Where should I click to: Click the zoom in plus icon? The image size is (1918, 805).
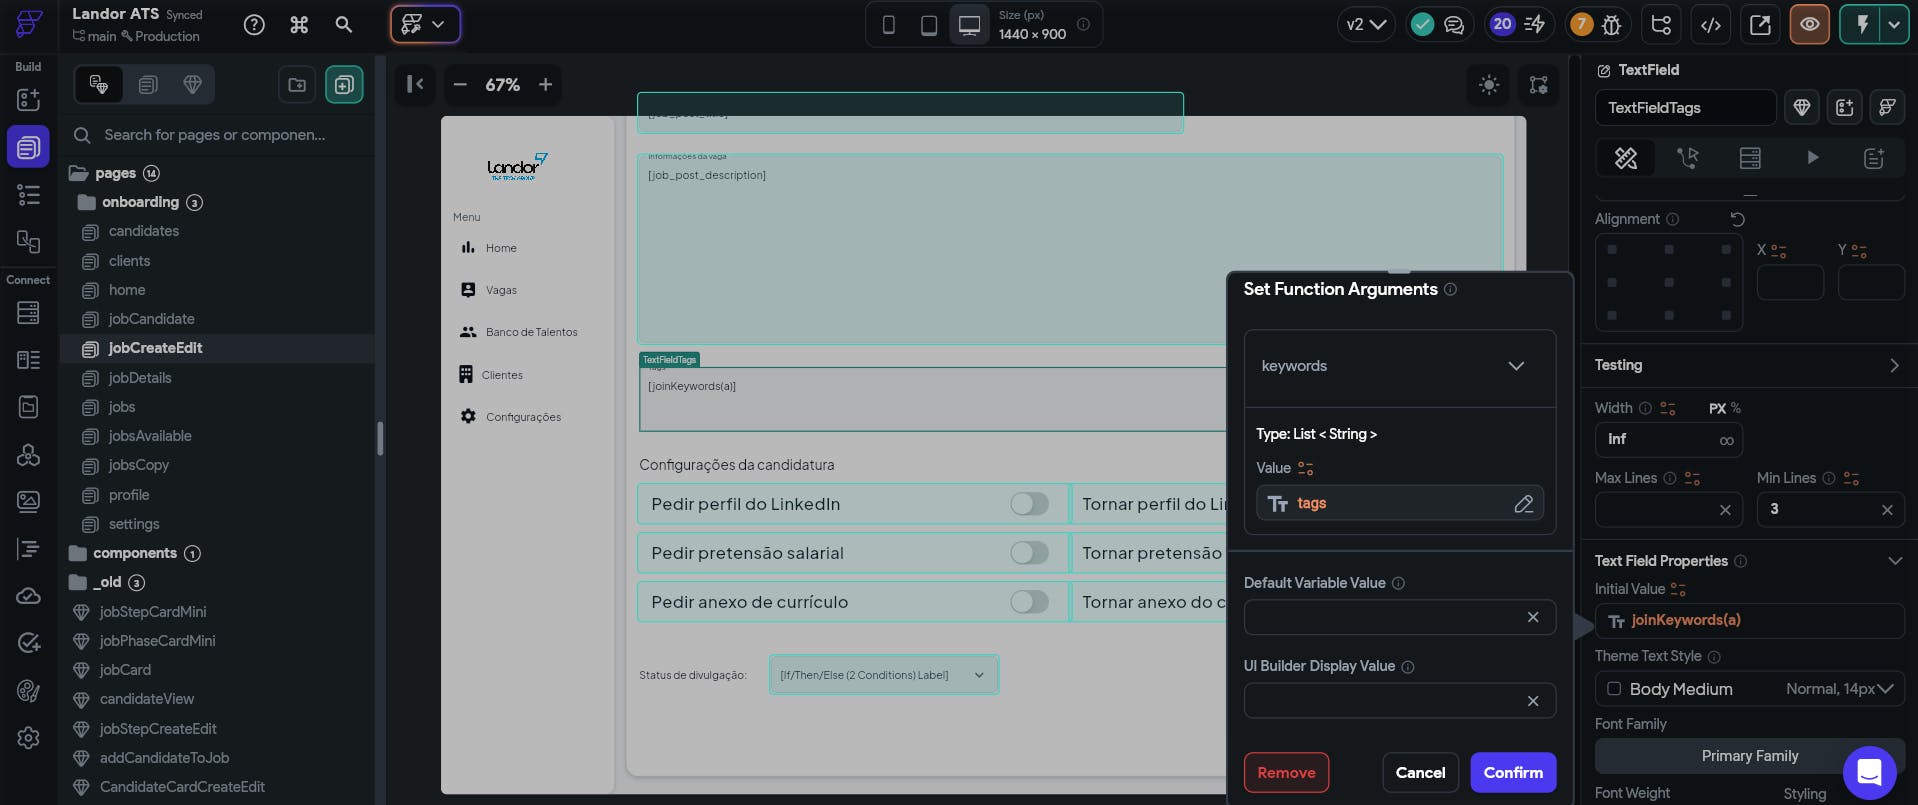point(545,85)
